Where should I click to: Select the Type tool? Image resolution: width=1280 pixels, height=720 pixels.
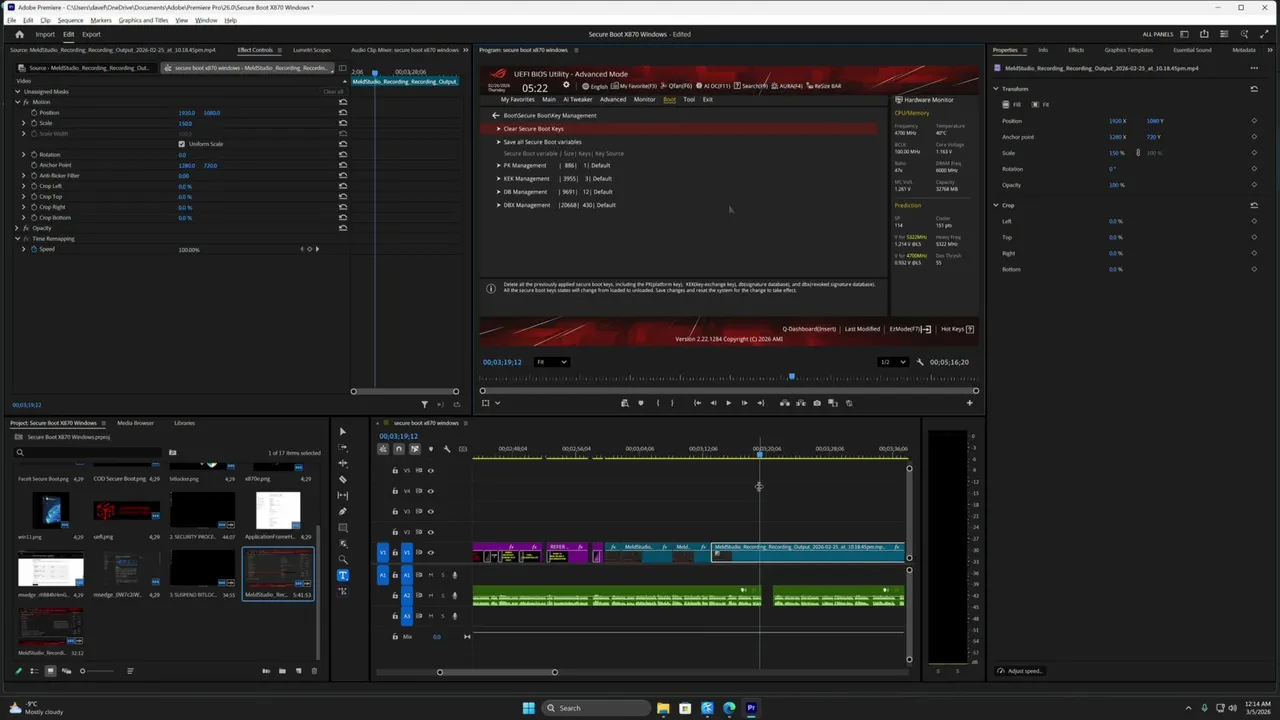[x=342, y=575]
